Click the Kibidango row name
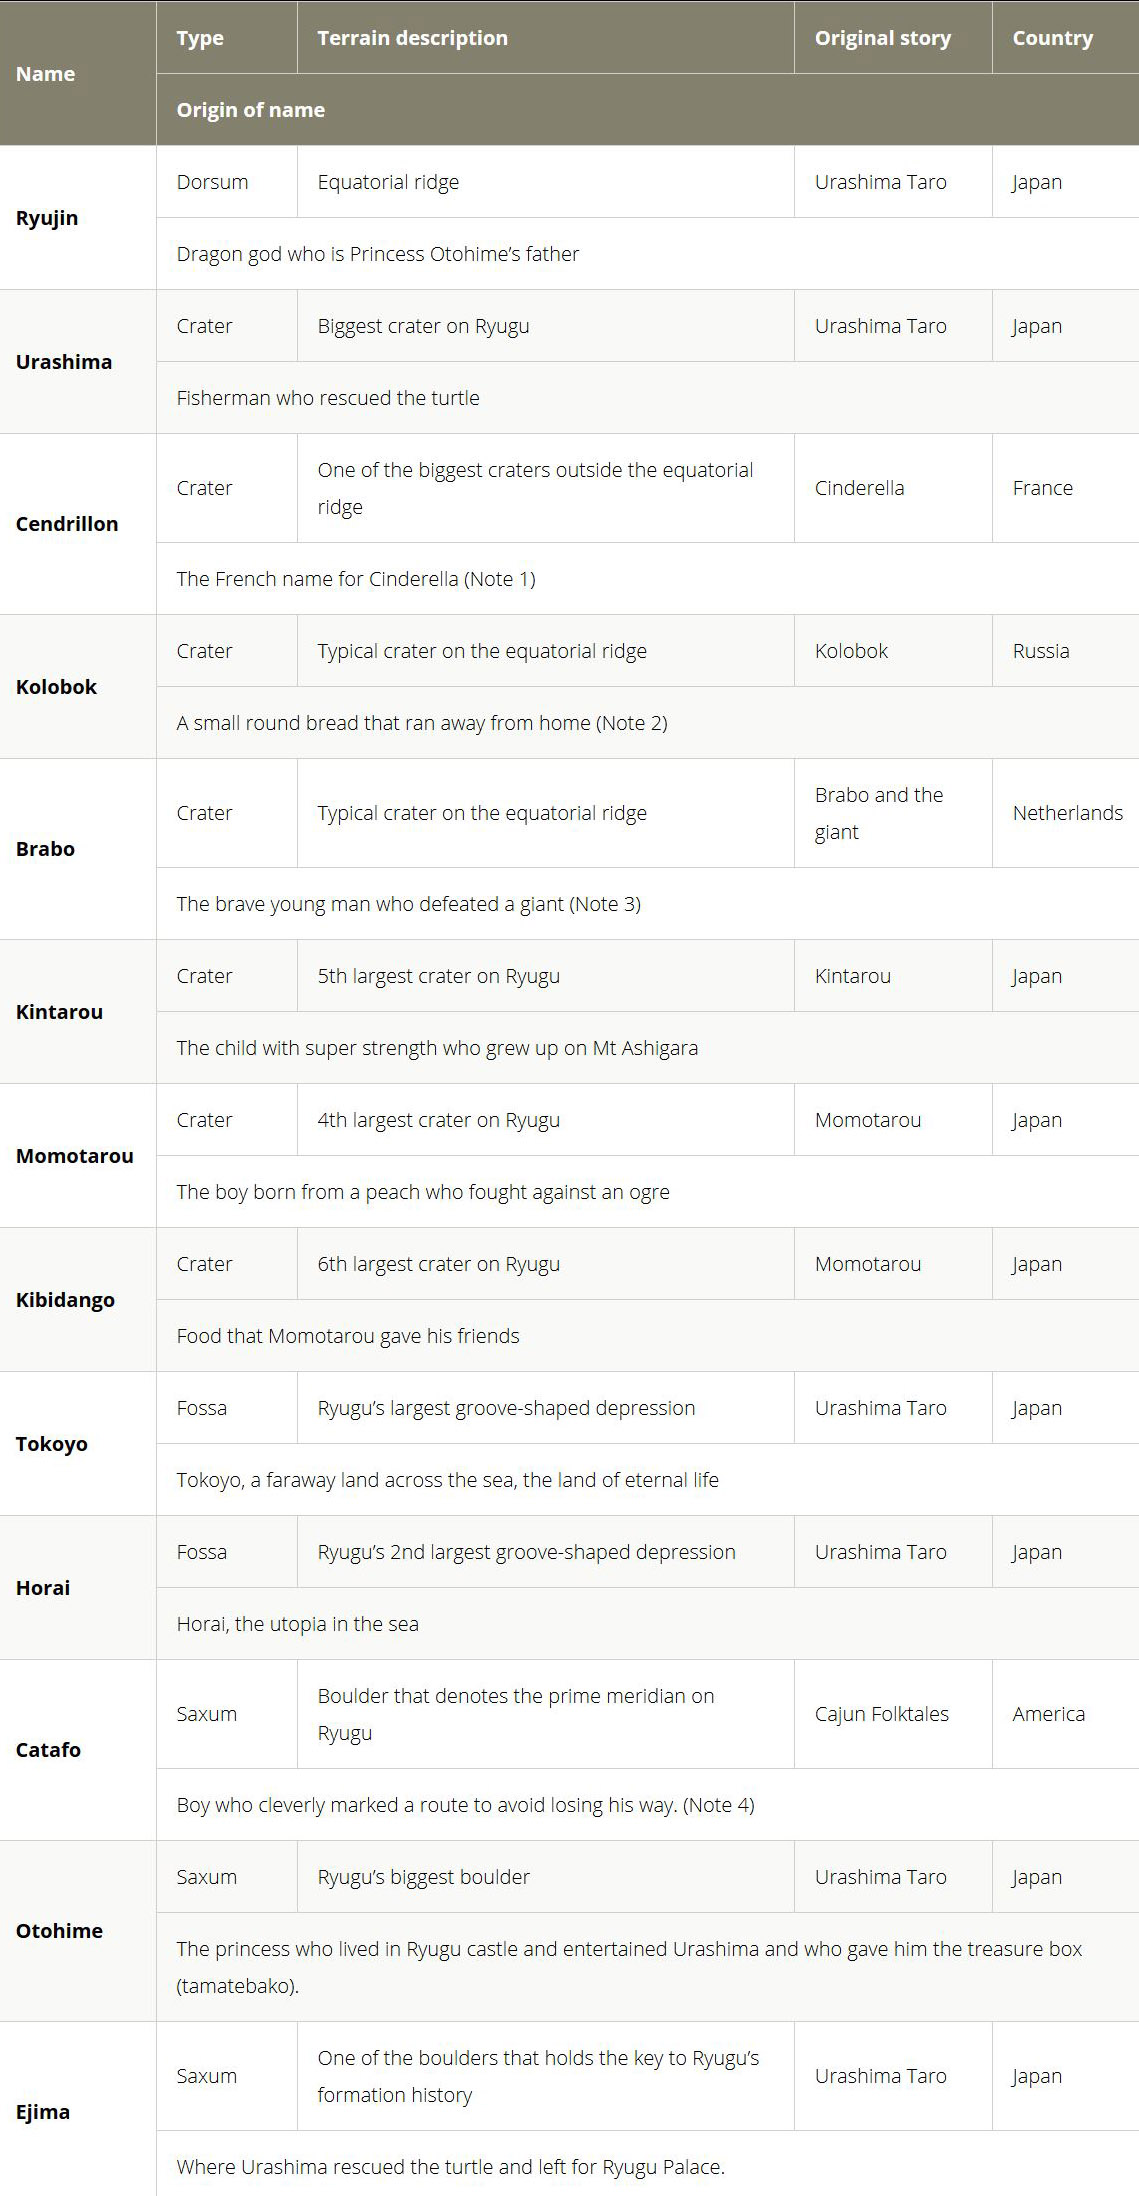1139x2196 pixels. tap(65, 1300)
